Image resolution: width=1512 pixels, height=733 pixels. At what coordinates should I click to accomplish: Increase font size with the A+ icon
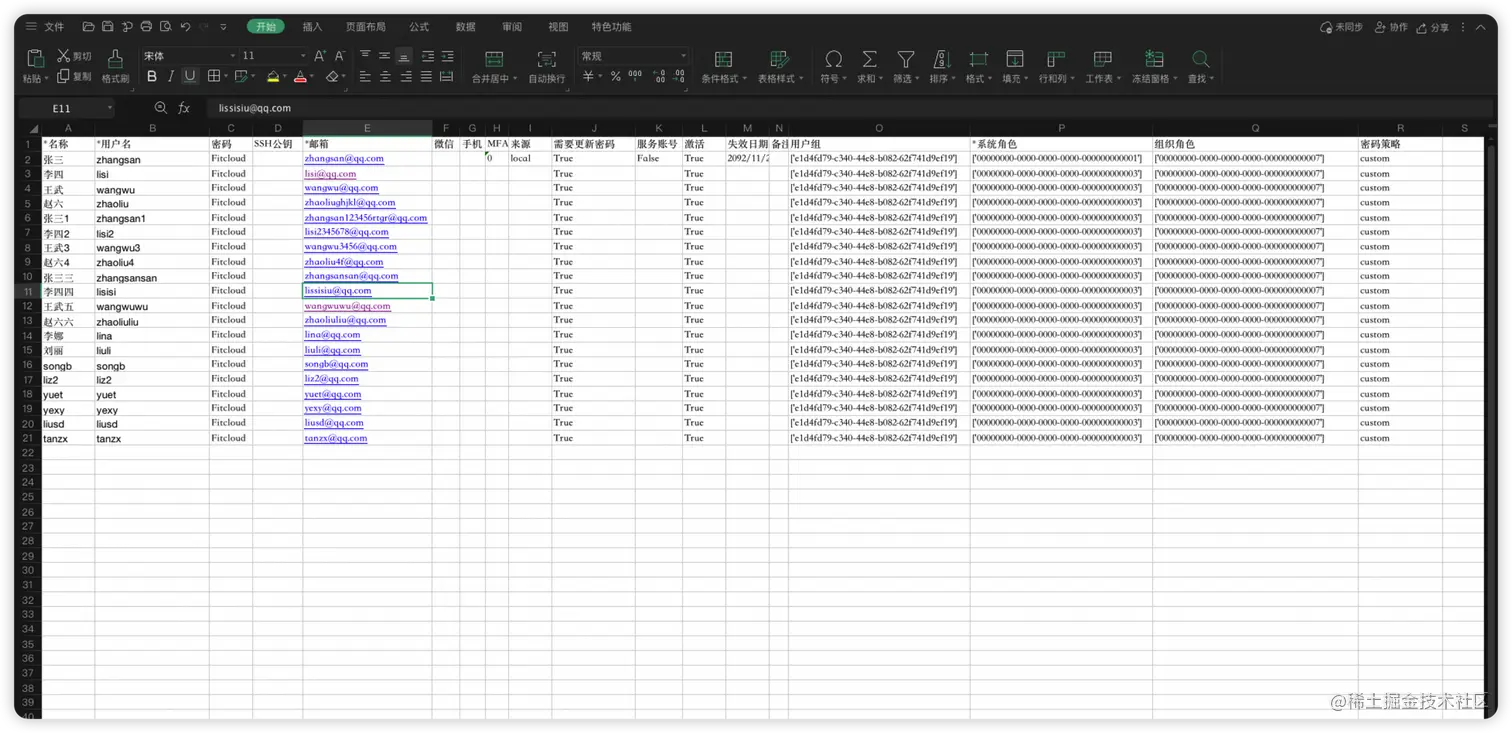(x=320, y=56)
